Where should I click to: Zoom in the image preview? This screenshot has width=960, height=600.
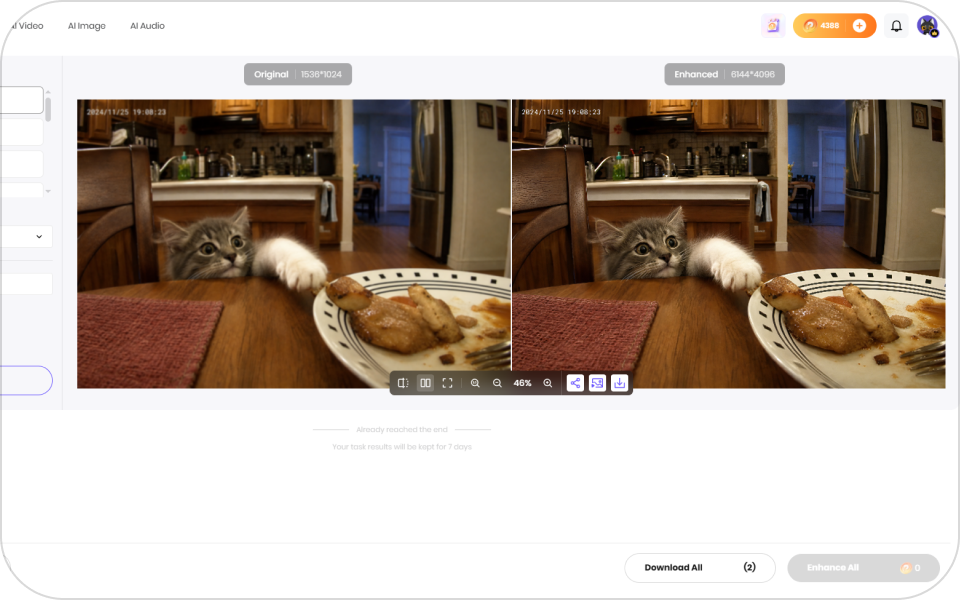coord(548,383)
